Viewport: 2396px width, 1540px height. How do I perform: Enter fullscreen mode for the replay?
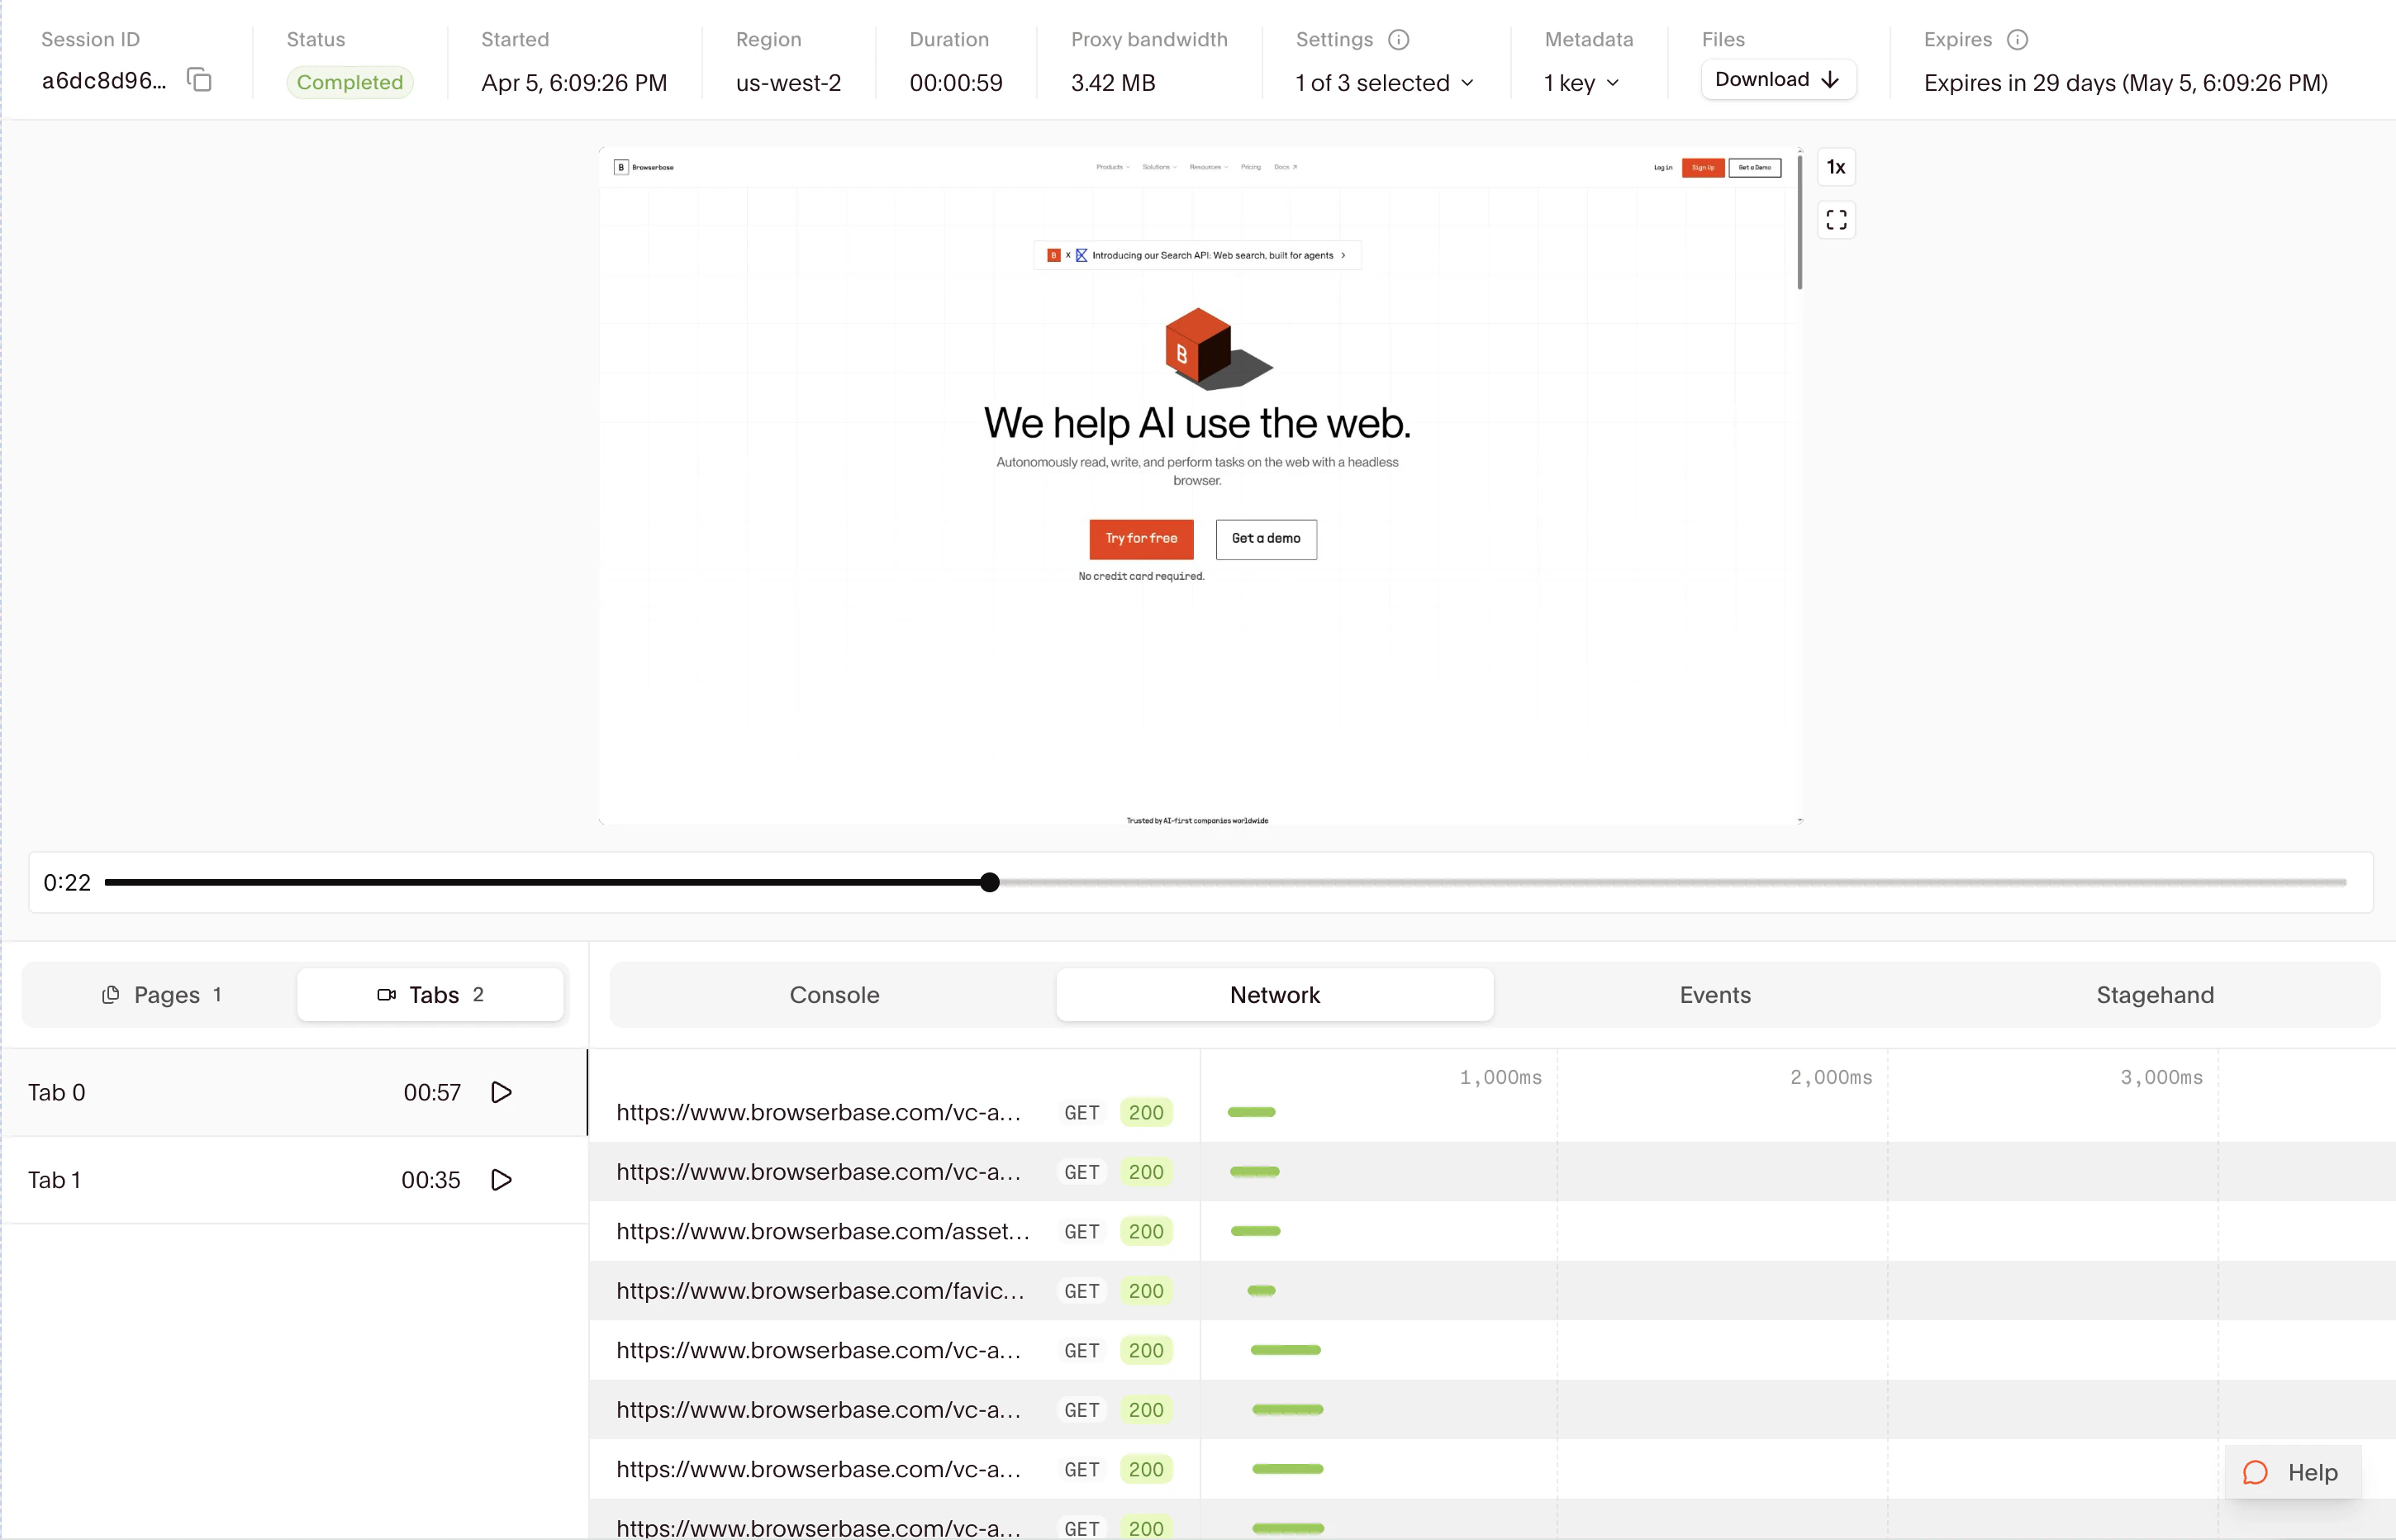point(1836,219)
